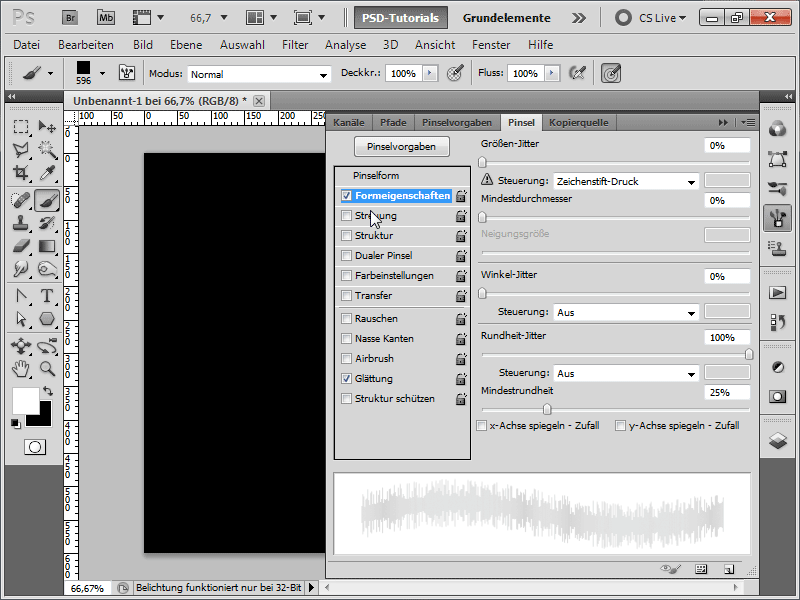
Task: Open the Ebene menu
Action: coord(186,45)
